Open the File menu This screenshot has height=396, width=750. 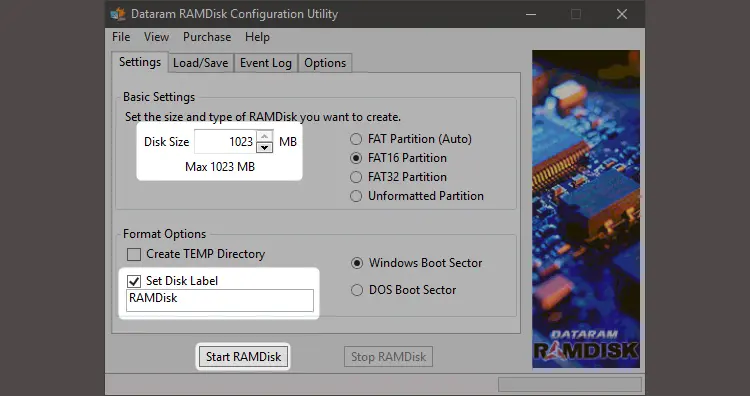[121, 37]
